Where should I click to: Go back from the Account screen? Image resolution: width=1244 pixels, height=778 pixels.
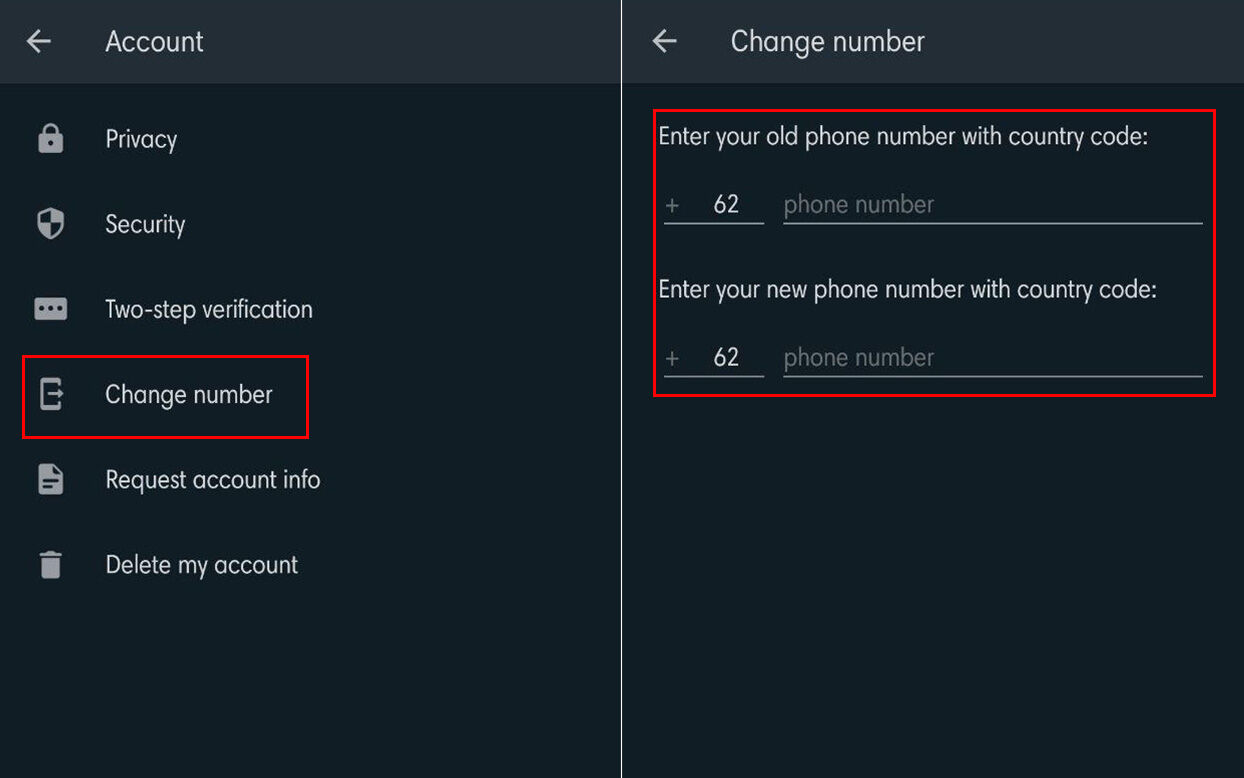point(39,41)
